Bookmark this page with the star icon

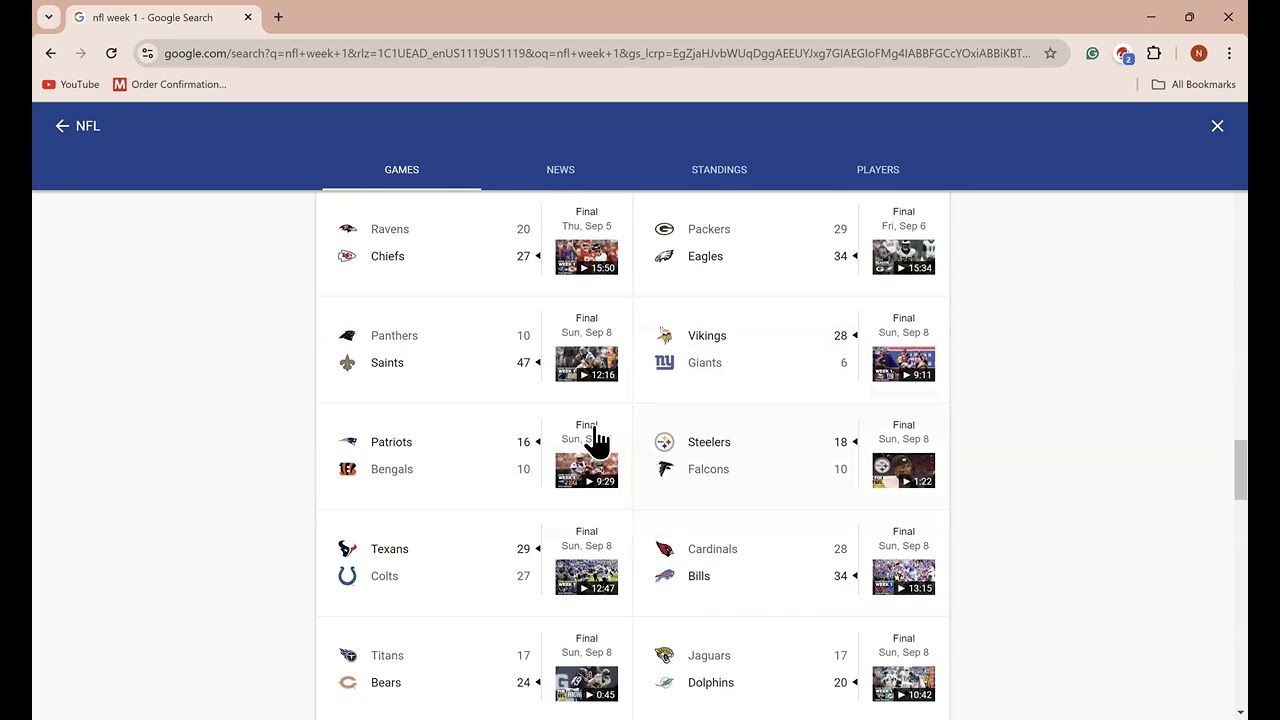[1050, 53]
